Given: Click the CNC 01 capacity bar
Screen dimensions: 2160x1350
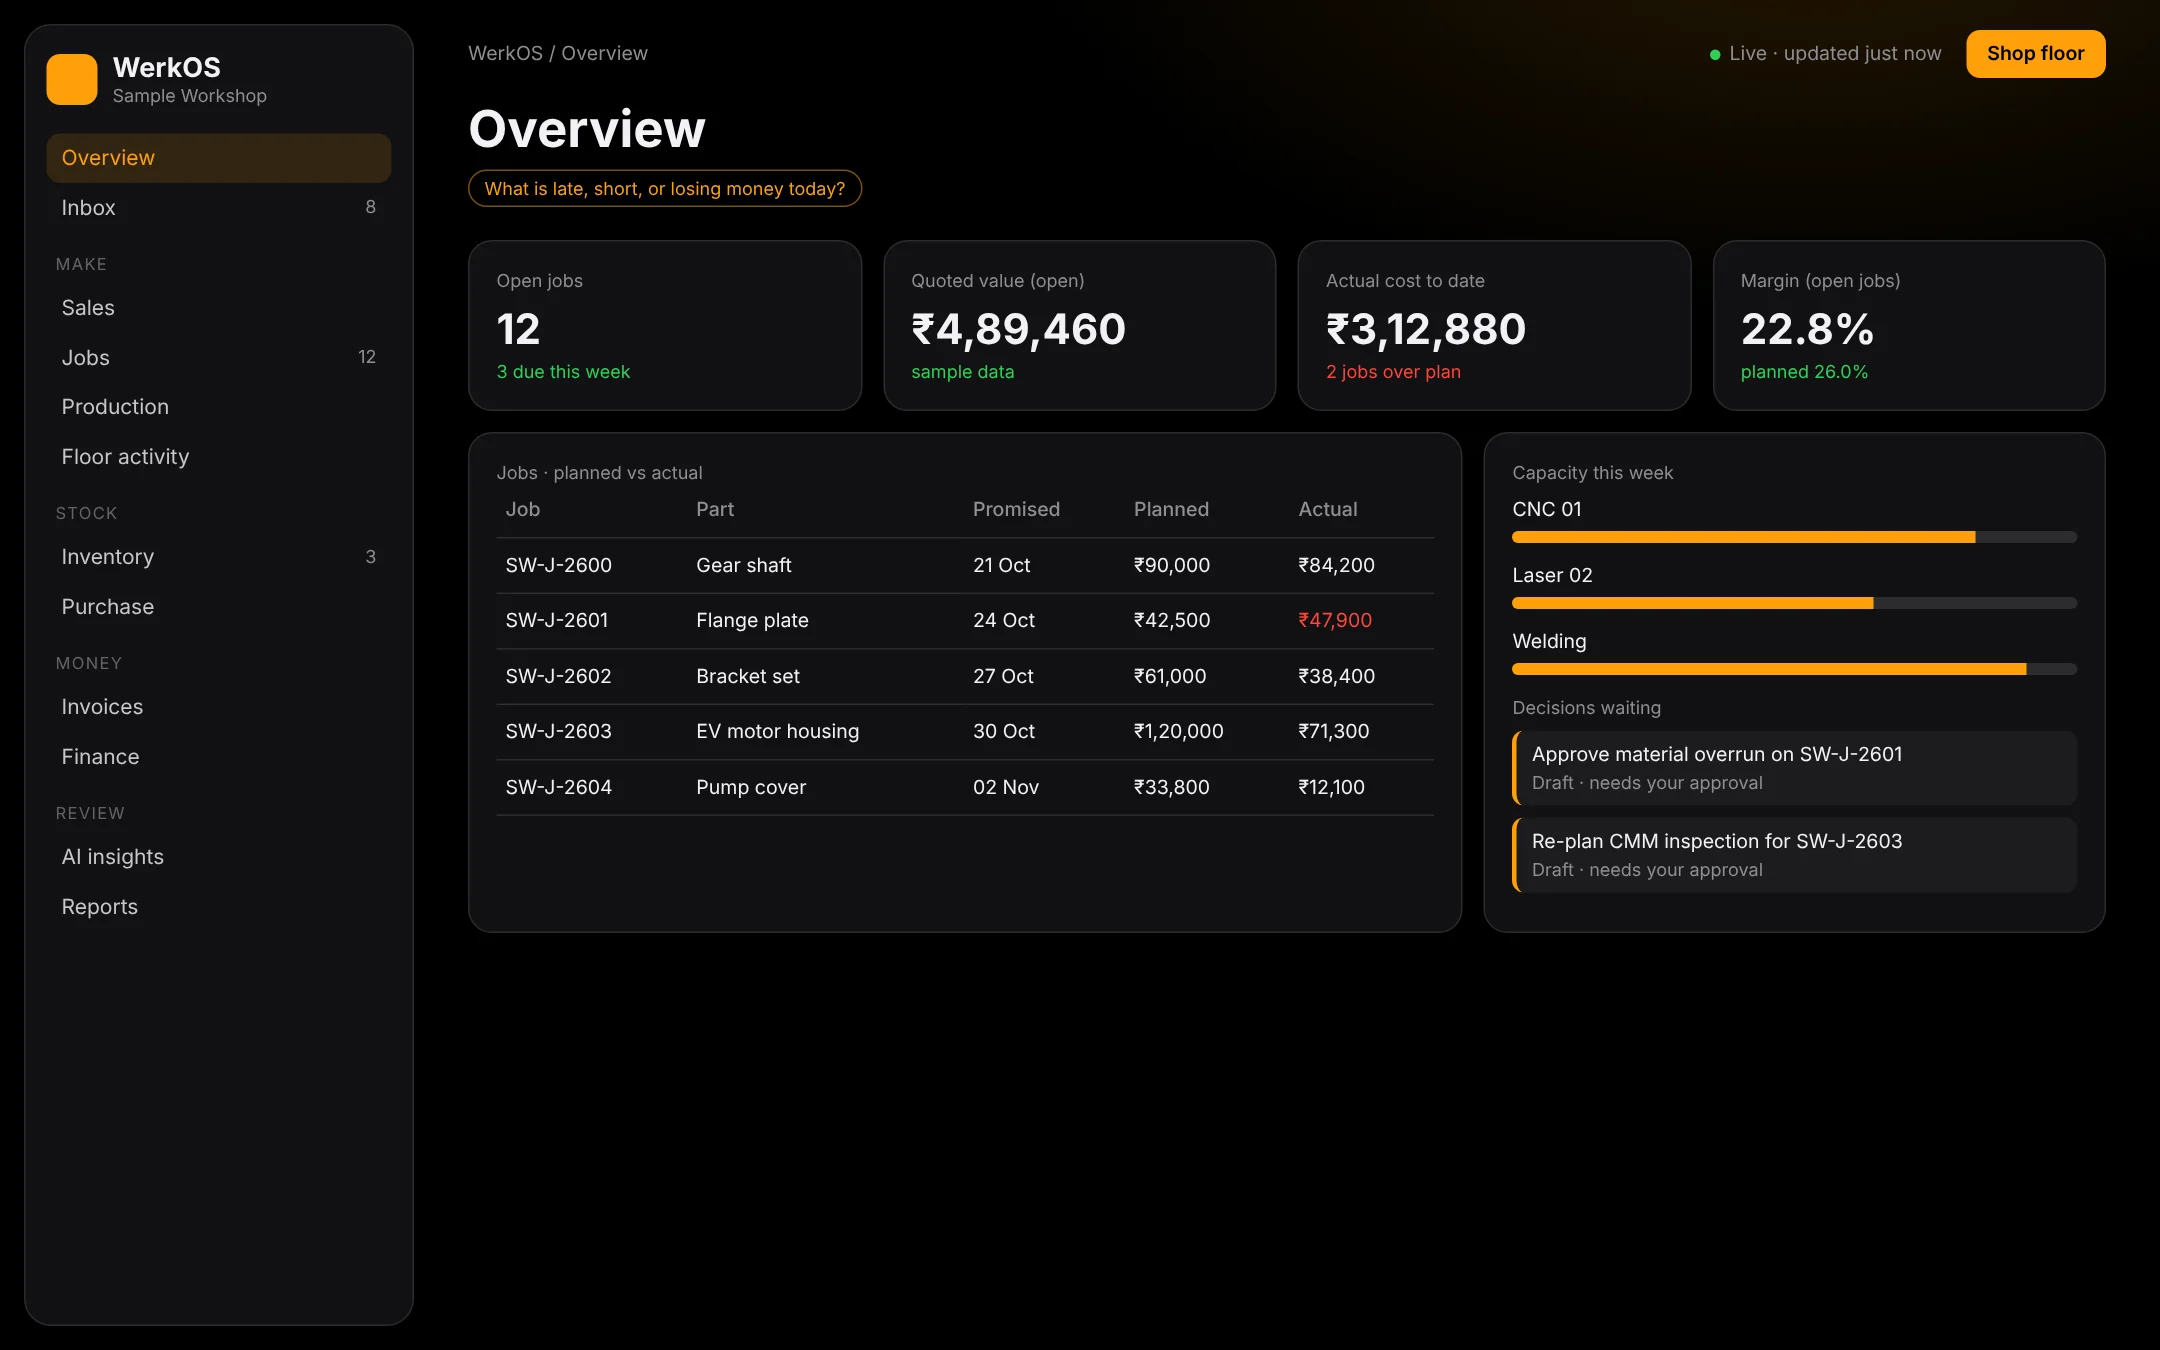Looking at the screenshot, I should [x=1794, y=538].
